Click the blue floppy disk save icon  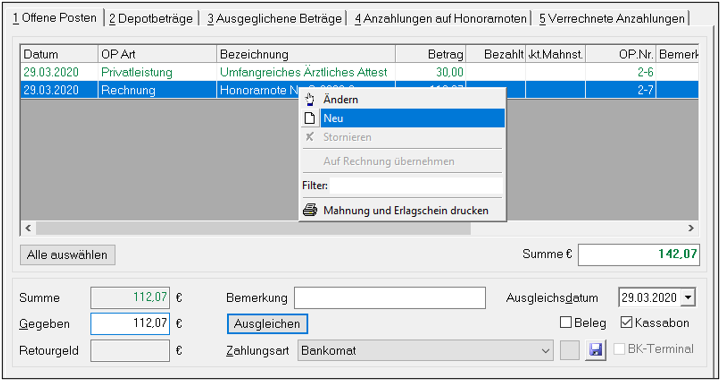[595, 350]
